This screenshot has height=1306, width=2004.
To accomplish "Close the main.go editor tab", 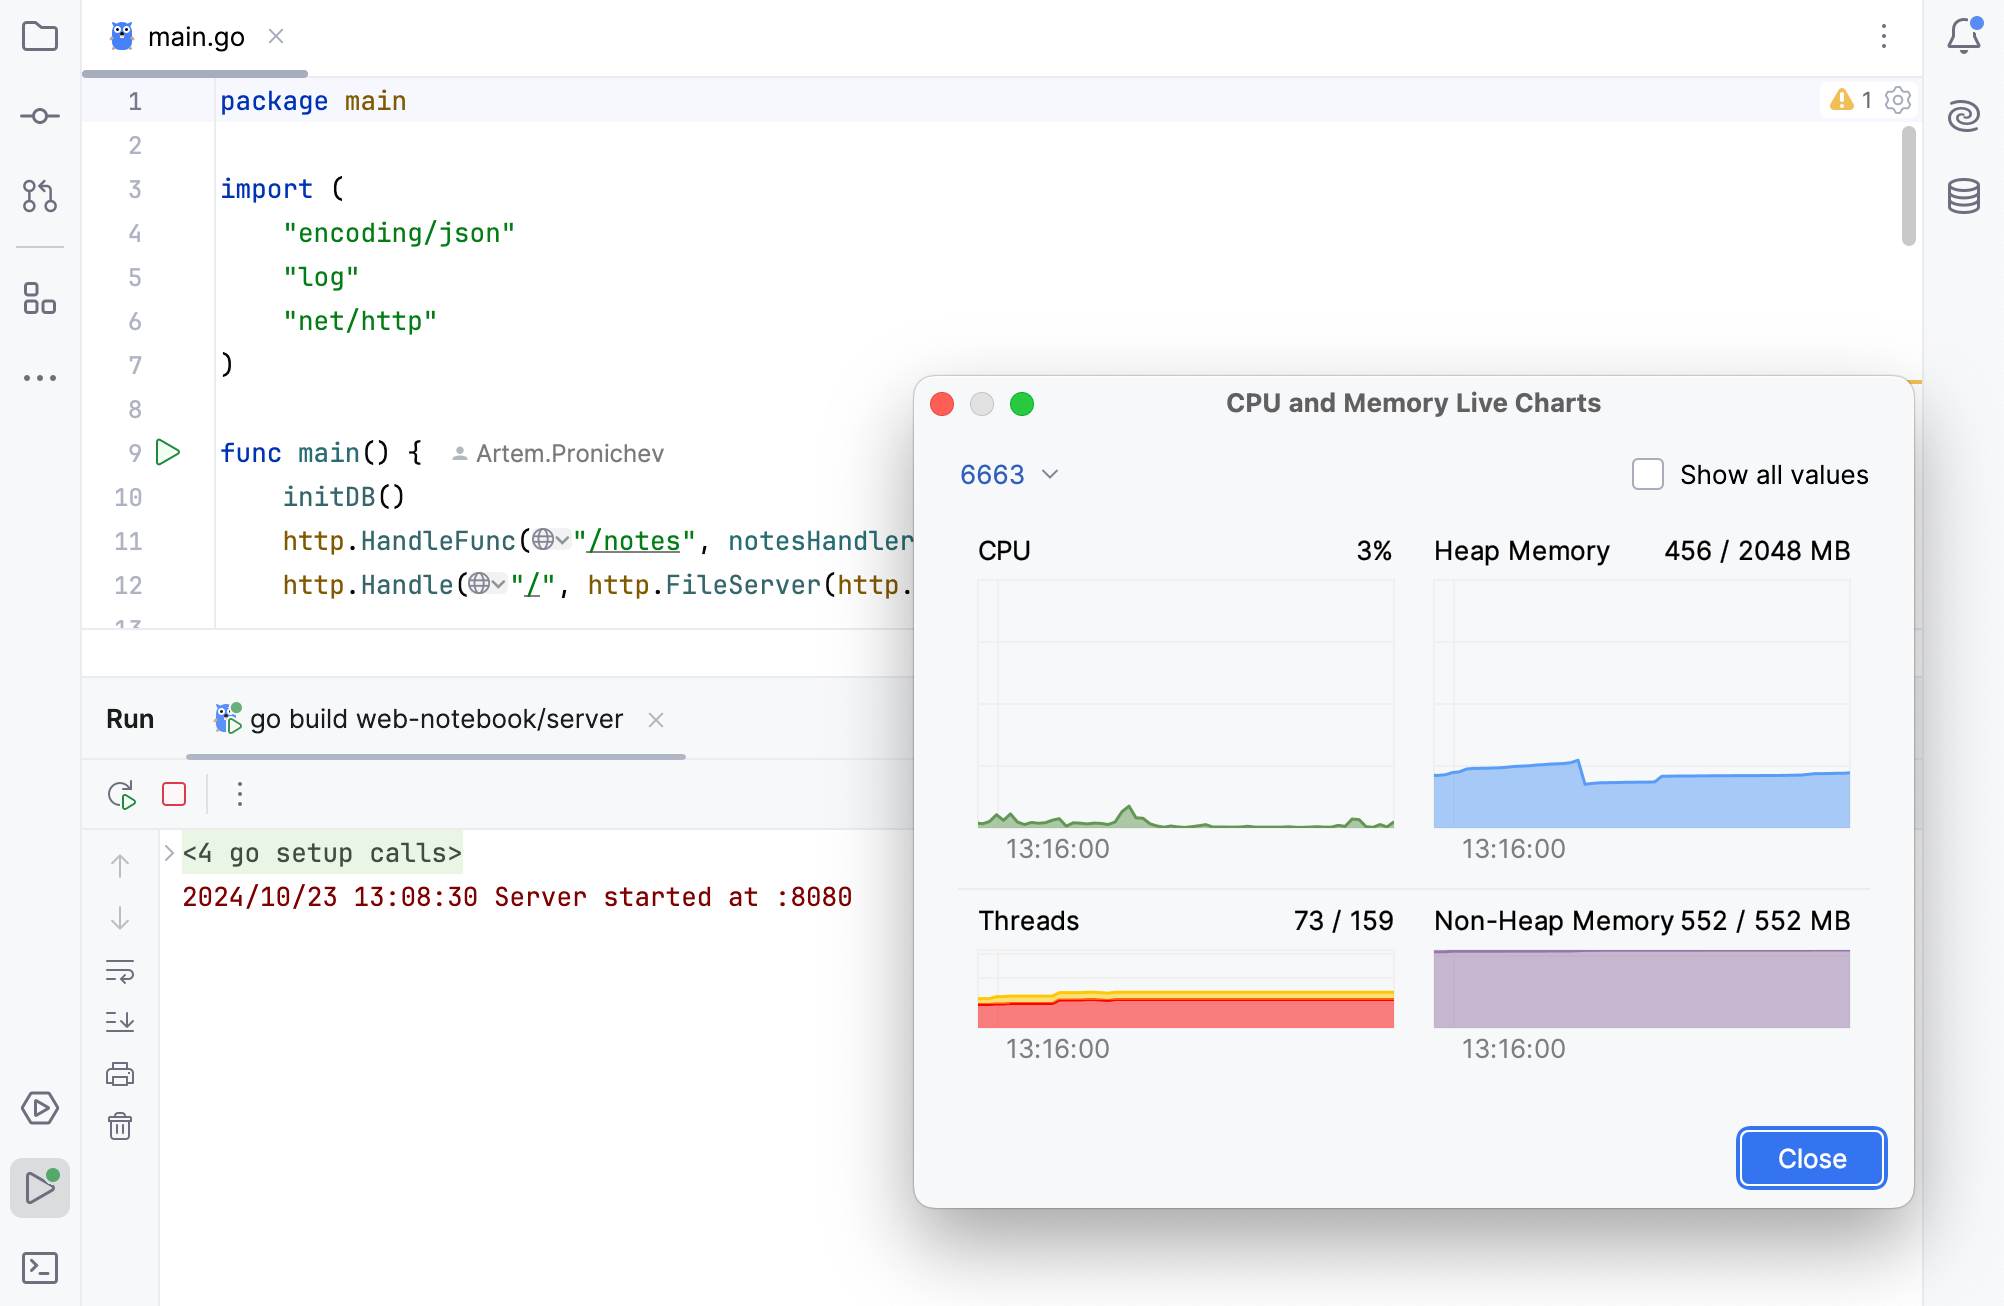I will (x=276, y=37).
